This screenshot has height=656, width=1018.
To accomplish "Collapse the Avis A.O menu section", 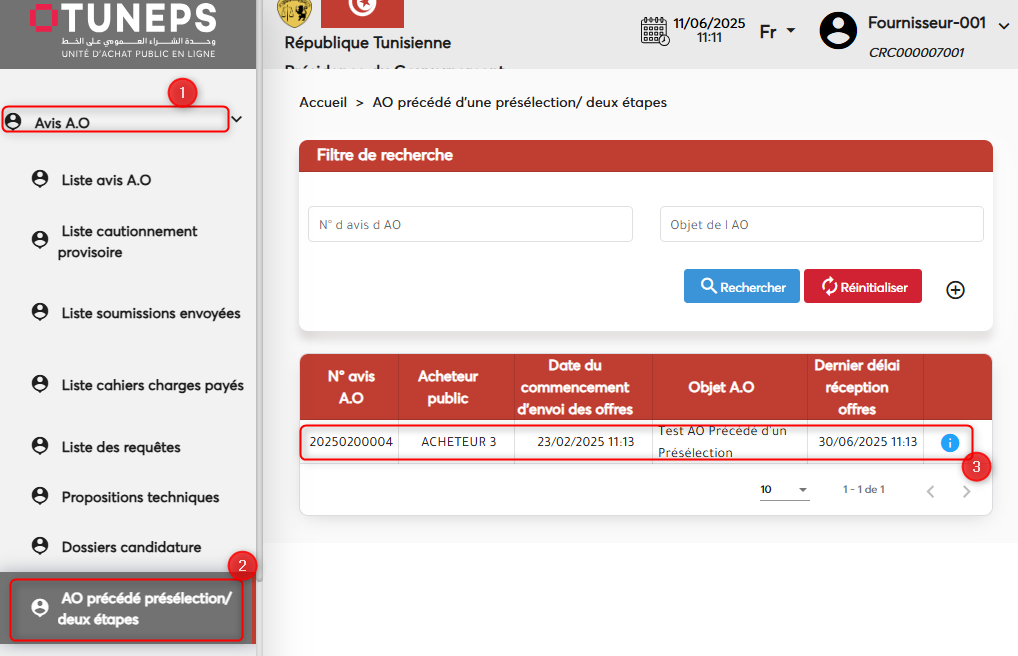I will [237, 120].
